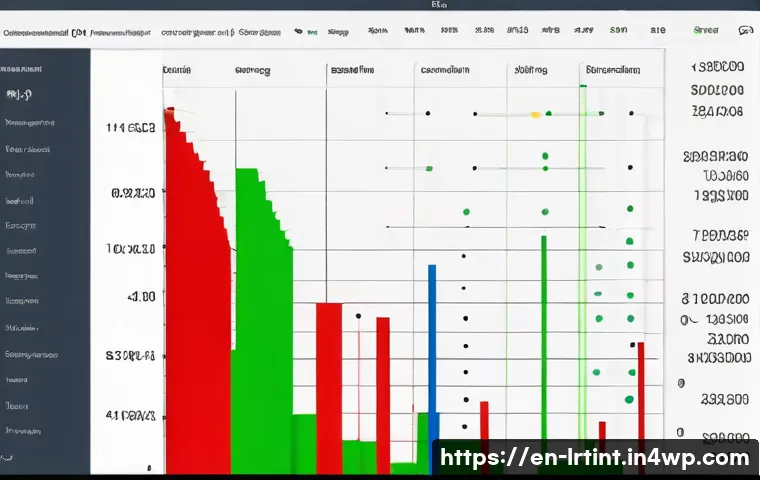This screenshot has width=760, height=480.
Task: Select the third column header in the chart
Action: (352, 71)
